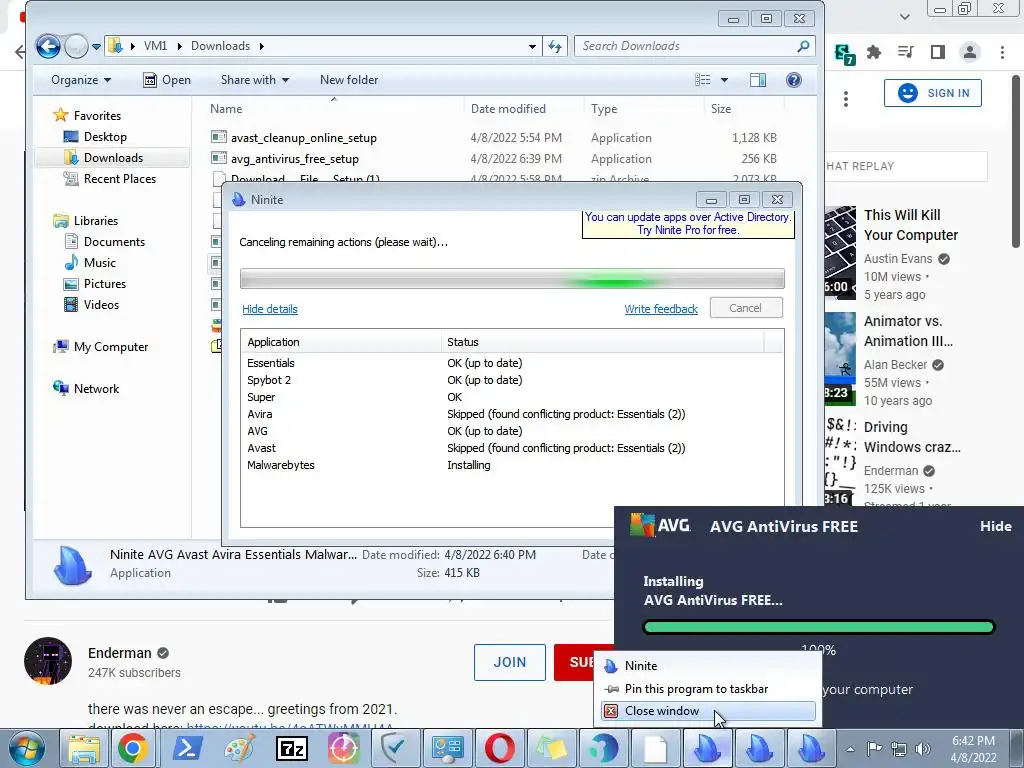This screenshot has height=768, width=1024.
Task: Open the This Will Kill Your Computer thumbnail
Action: coord(840,253)
